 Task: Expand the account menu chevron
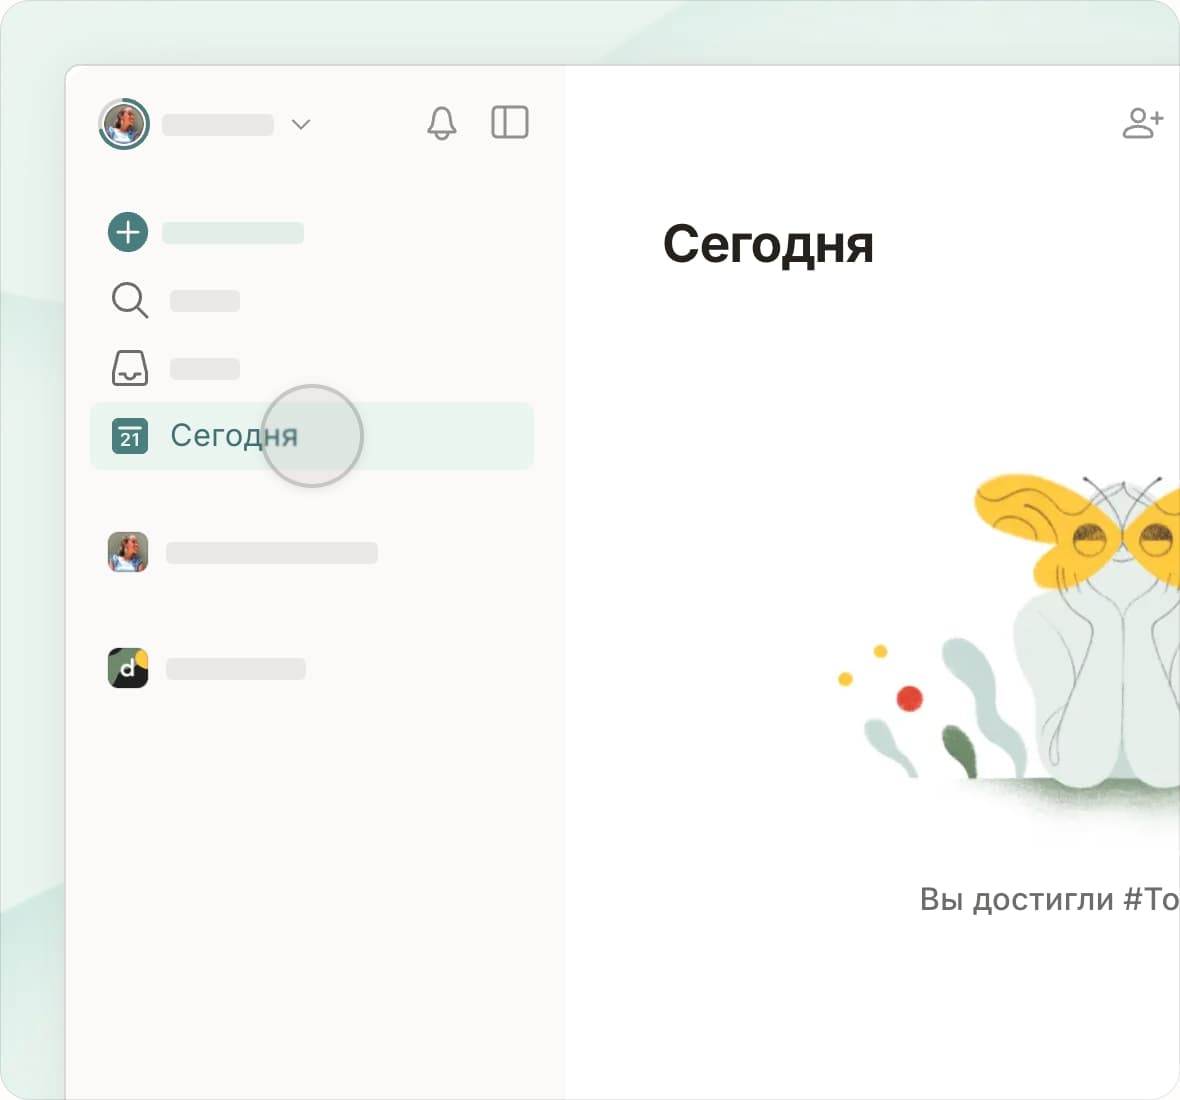[300, 125]
